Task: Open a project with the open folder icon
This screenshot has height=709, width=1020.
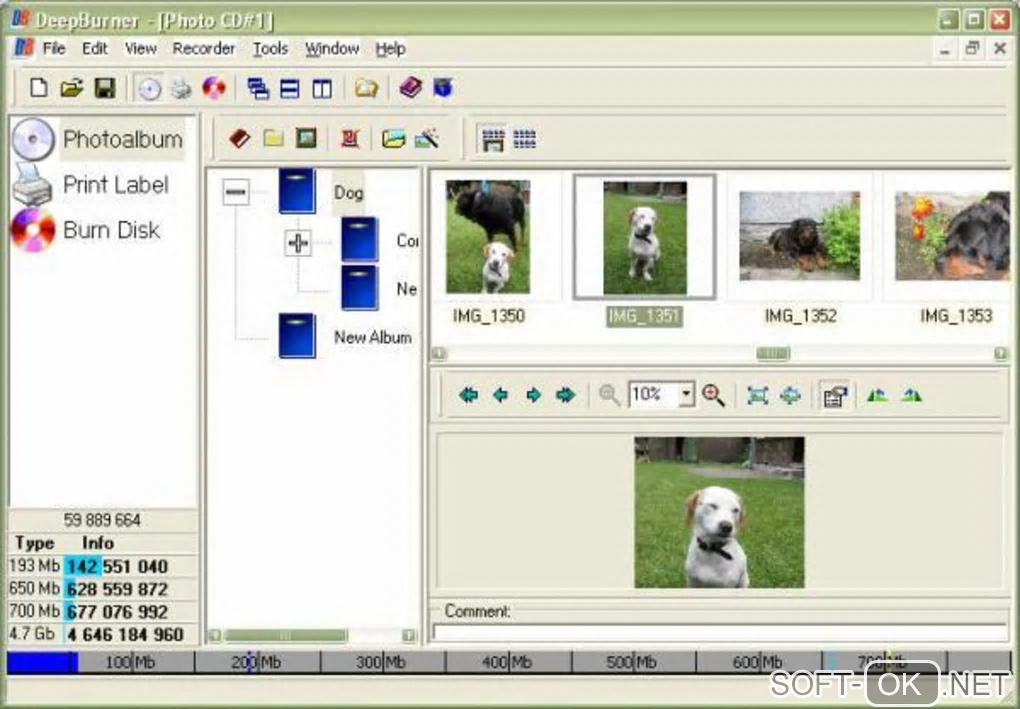Action: click(72, 87)
